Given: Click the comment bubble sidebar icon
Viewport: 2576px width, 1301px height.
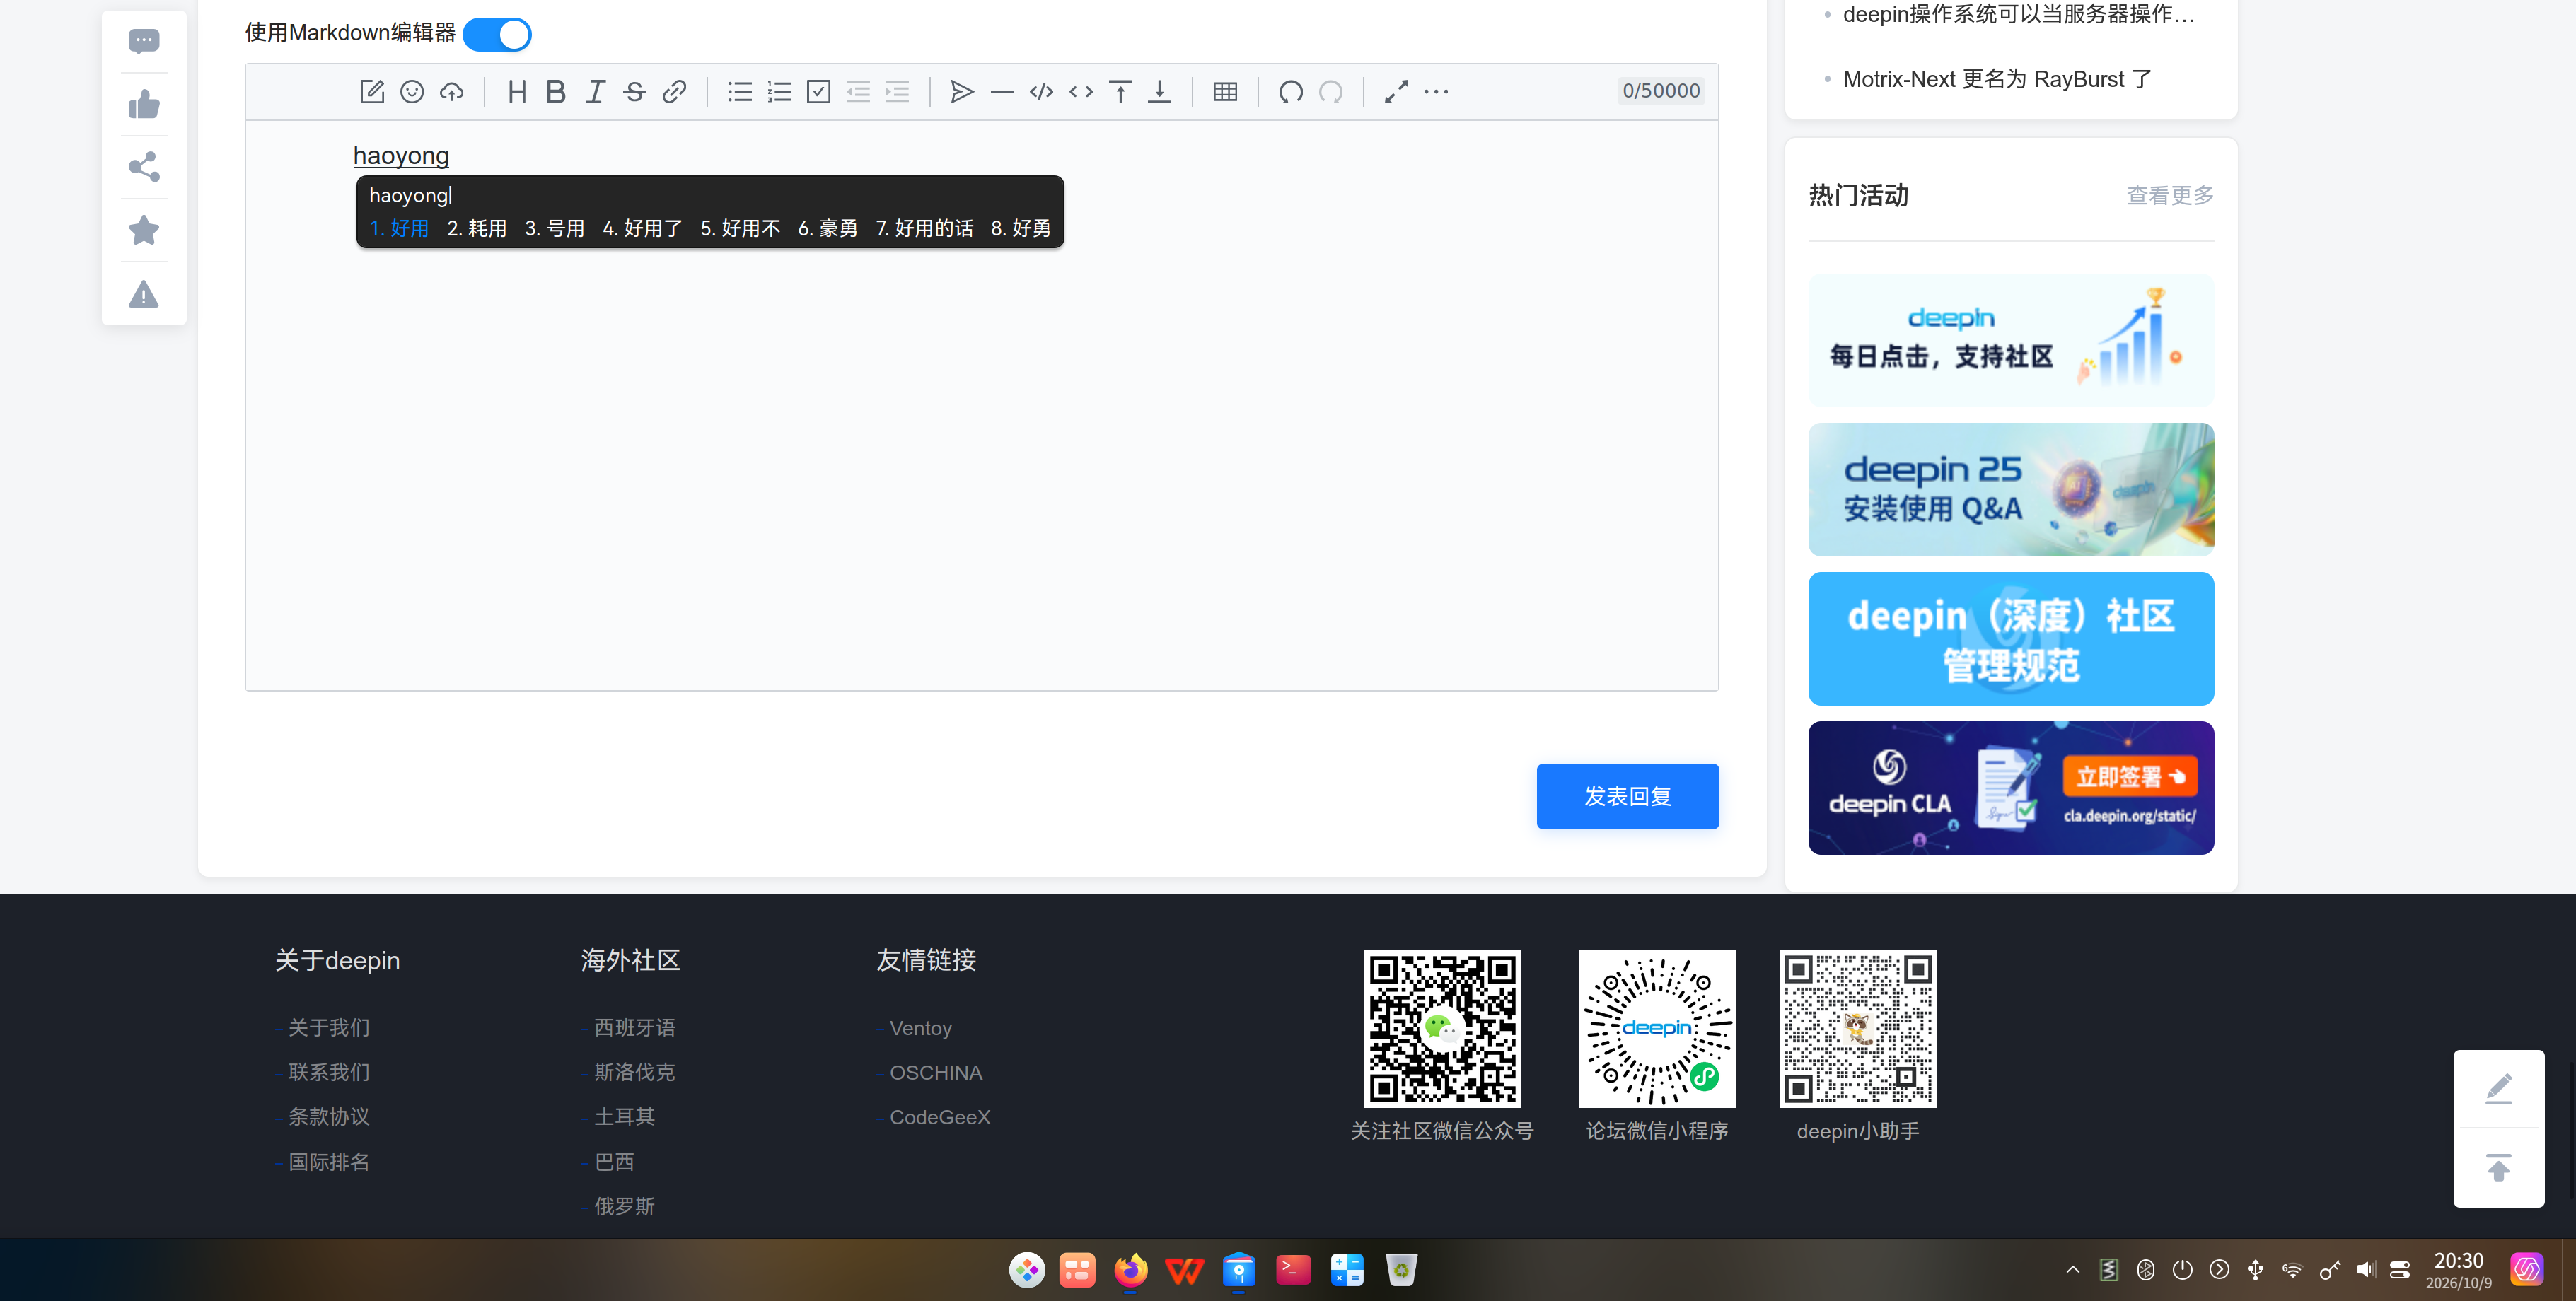Looking at the screenshot, I should pos(144,42).
